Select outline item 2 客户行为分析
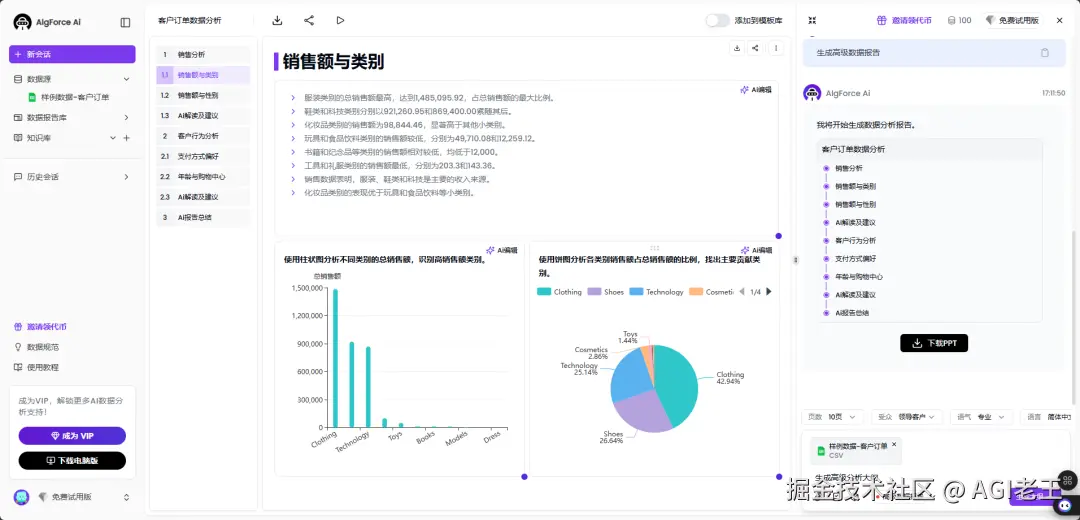 click(x=203, y=136)
